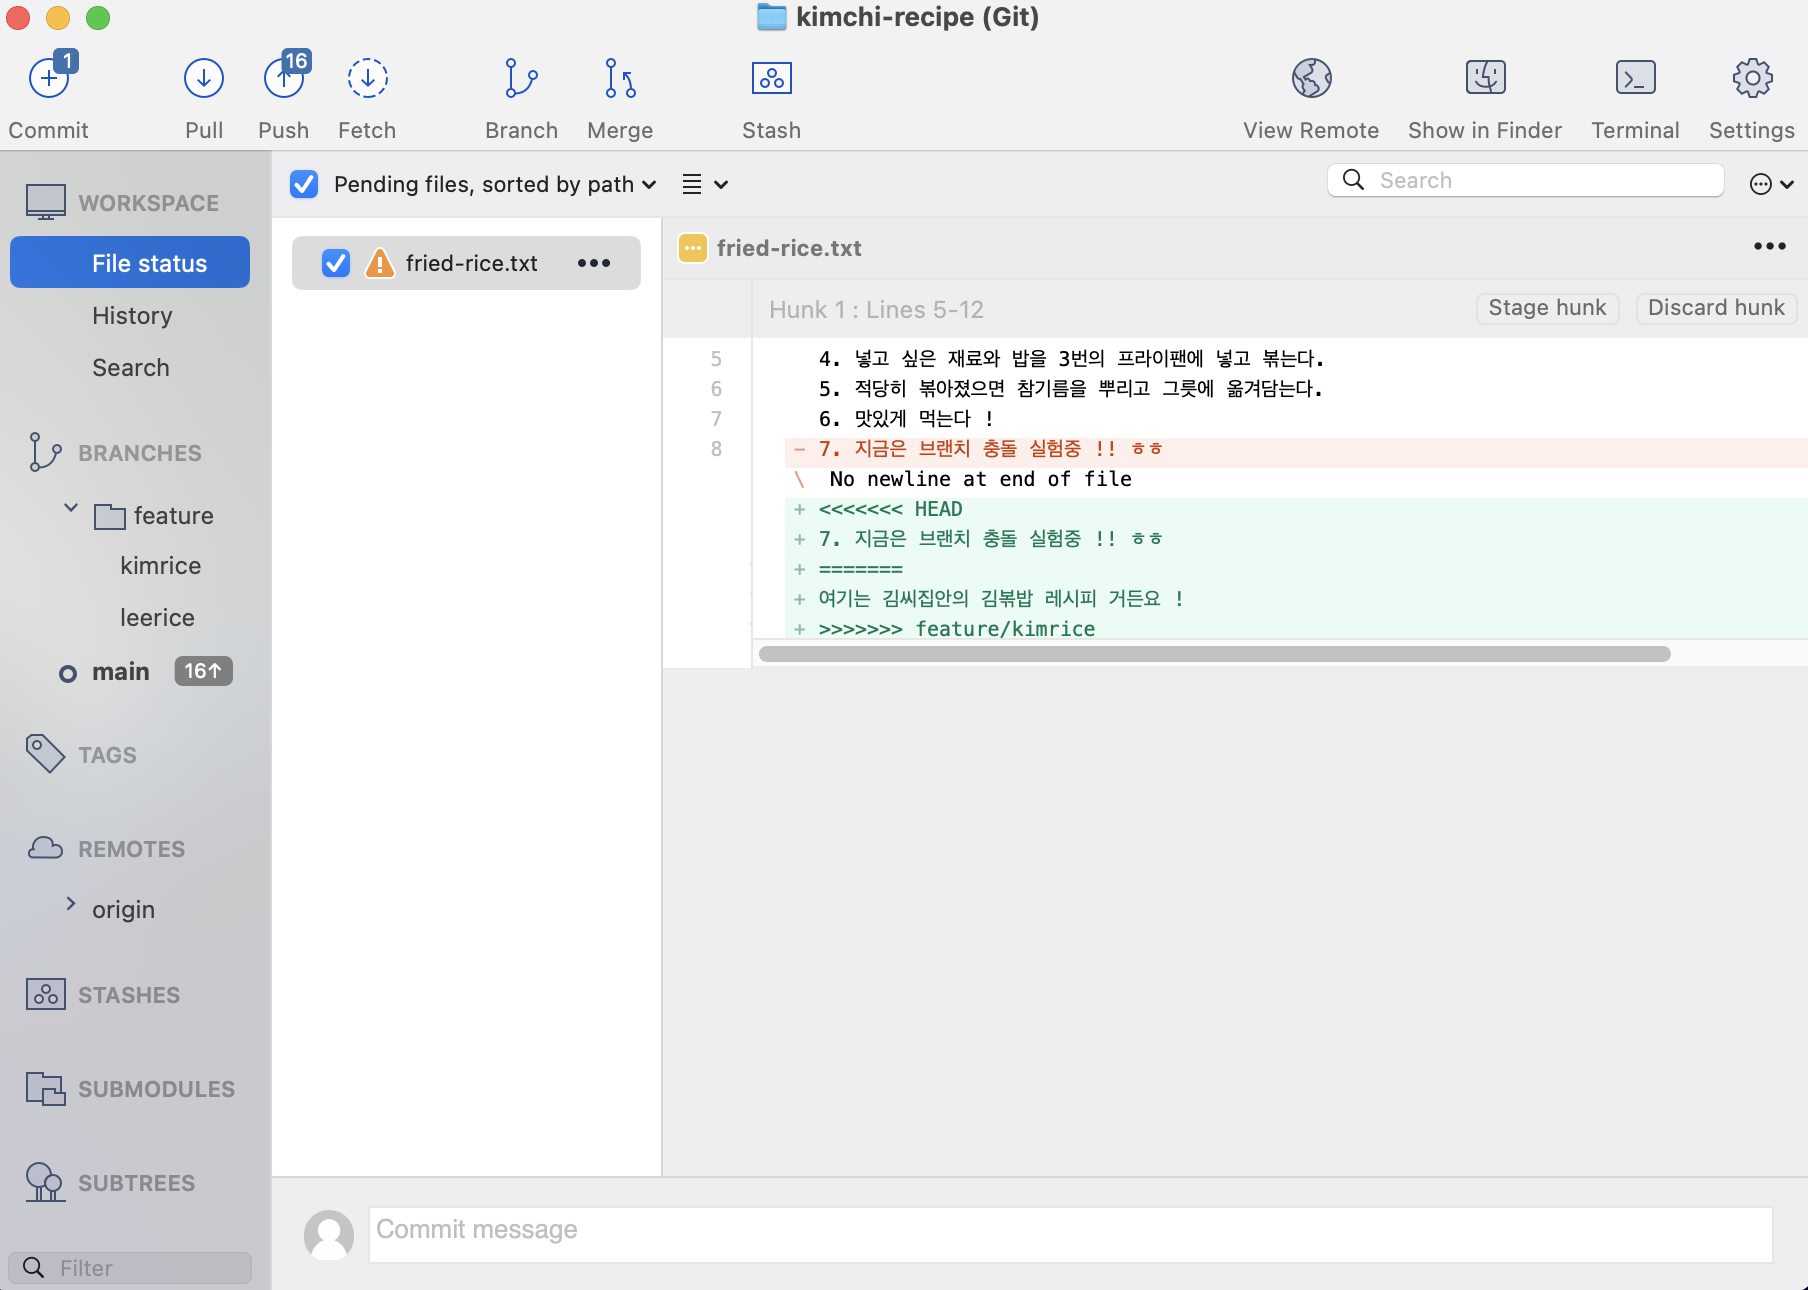Open the Merge tool icon

coord(620,78)
